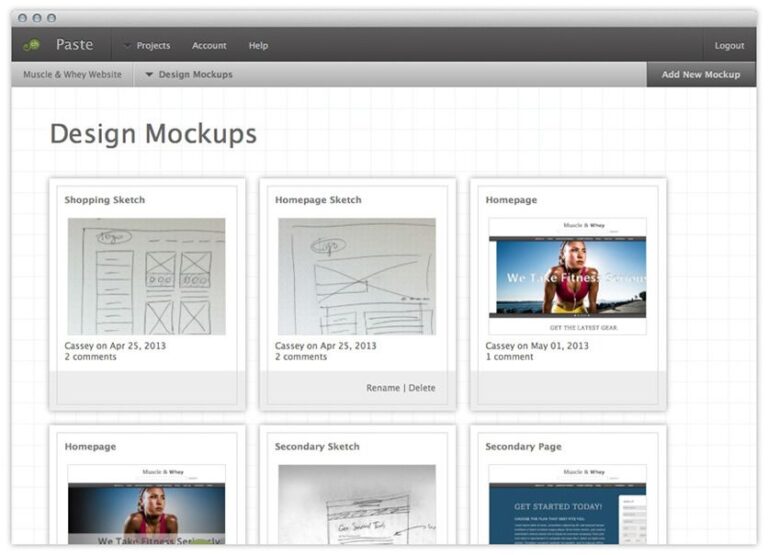
Task: Open the Secondary Page blue thumbnail
Action: pyautogui.click(x=567, y=504)
